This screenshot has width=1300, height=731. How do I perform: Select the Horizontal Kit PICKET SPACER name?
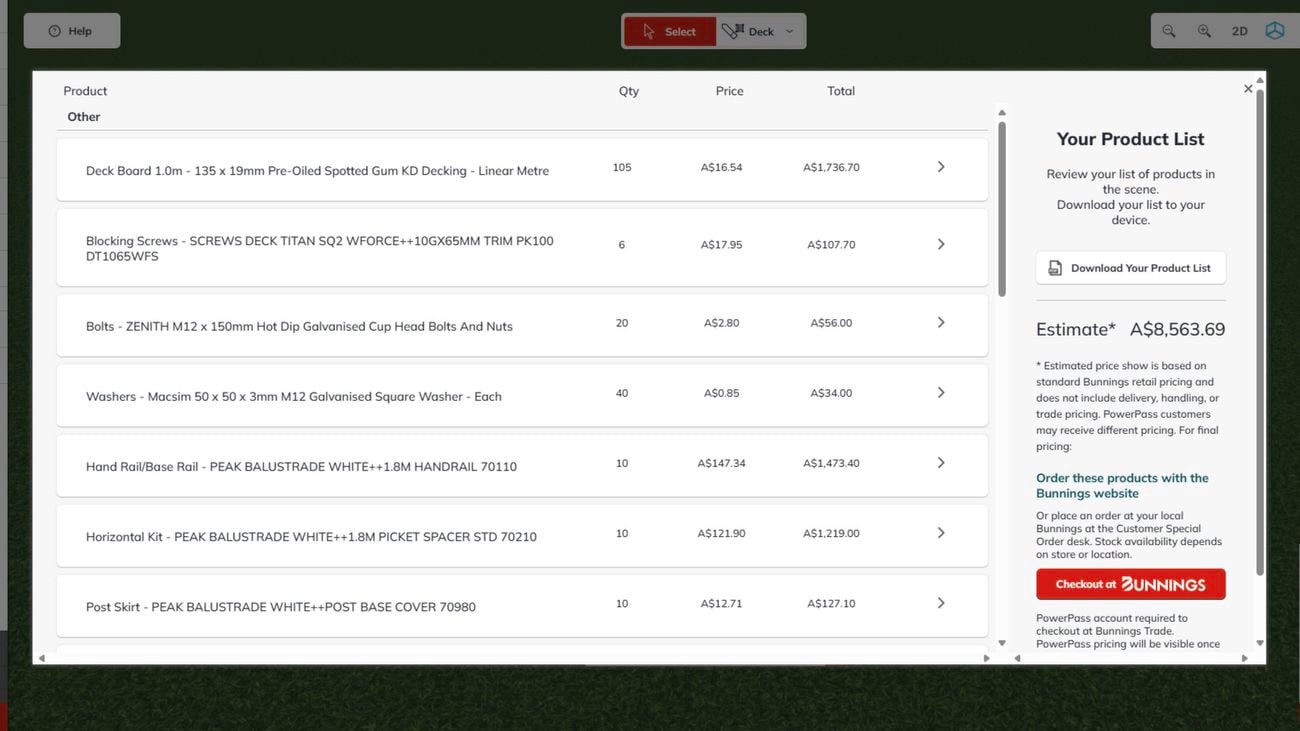311,537
